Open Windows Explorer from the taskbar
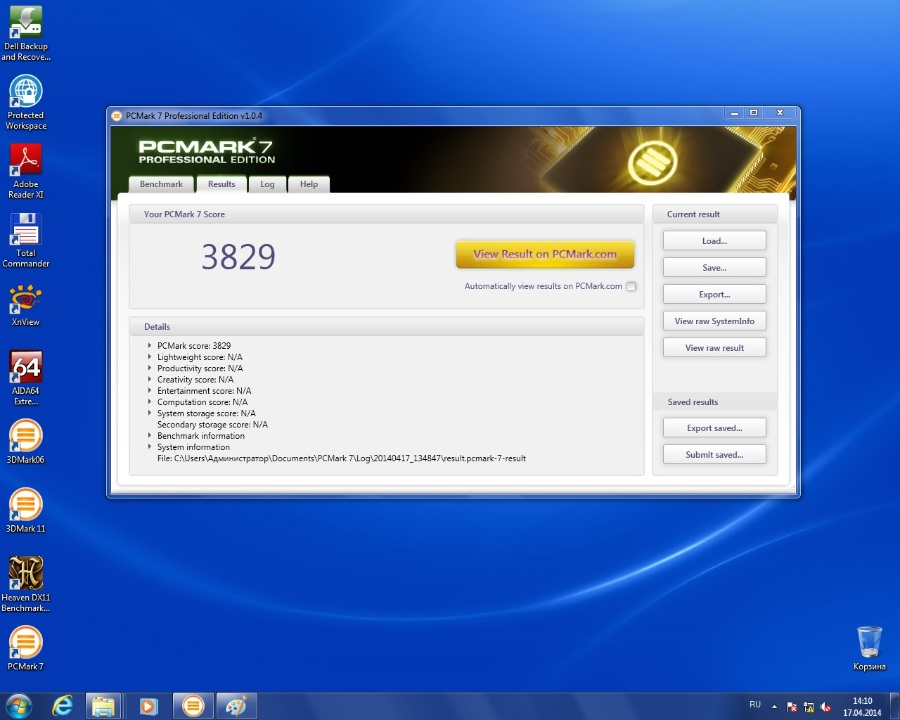The image size is (900, 720). (103, 706)
